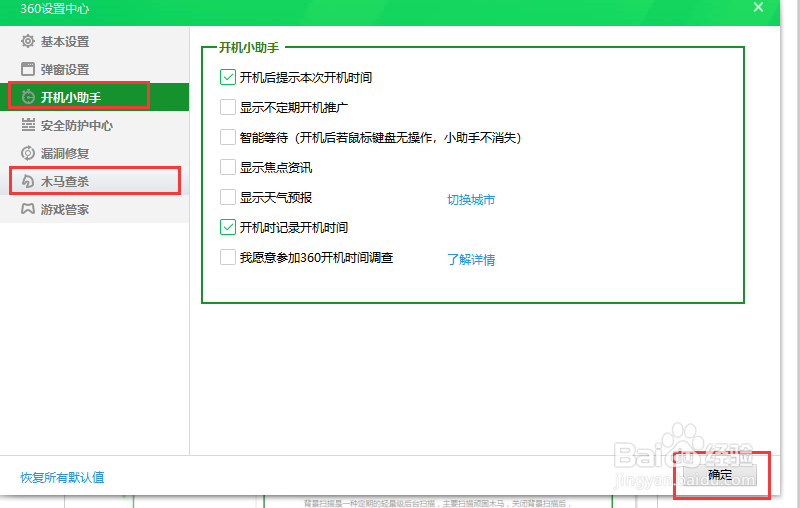
Task: Check the 显示天气预报 checkbox
Action: (x=228, y=197)
